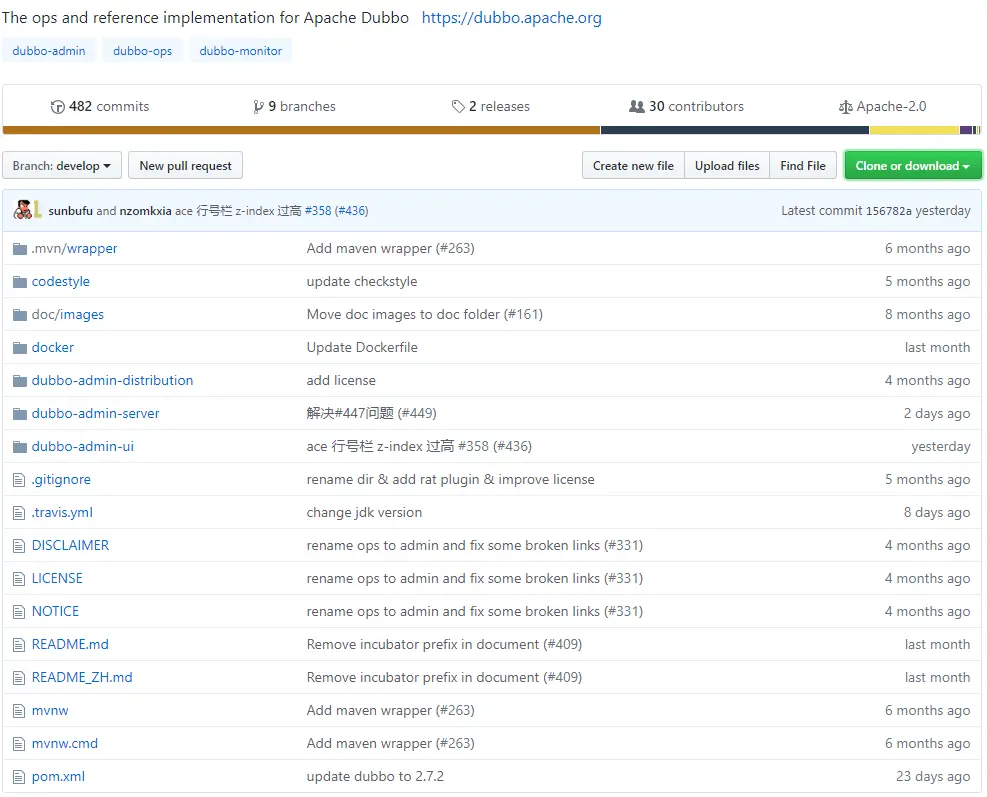
Task: Click the file icon beside mvnw.cmd
Action: [x=19, y=743]
